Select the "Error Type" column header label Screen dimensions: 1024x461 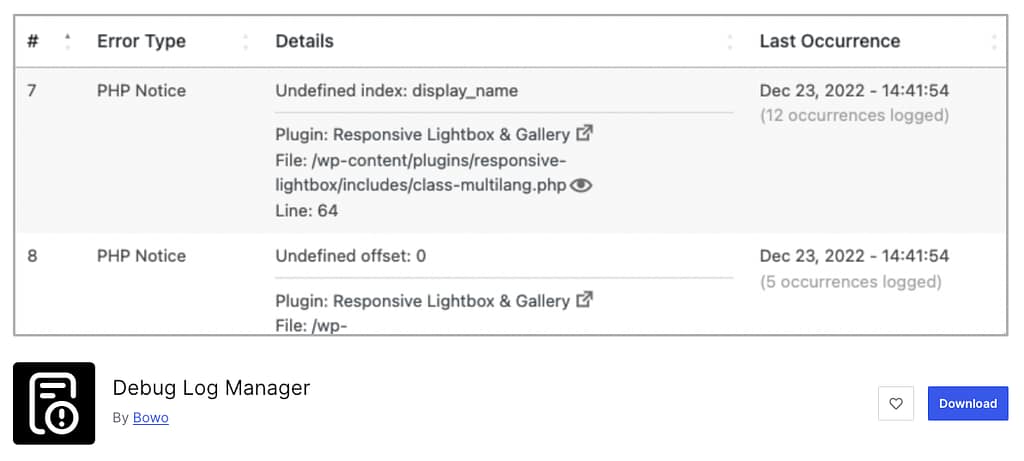pos(141,41)
